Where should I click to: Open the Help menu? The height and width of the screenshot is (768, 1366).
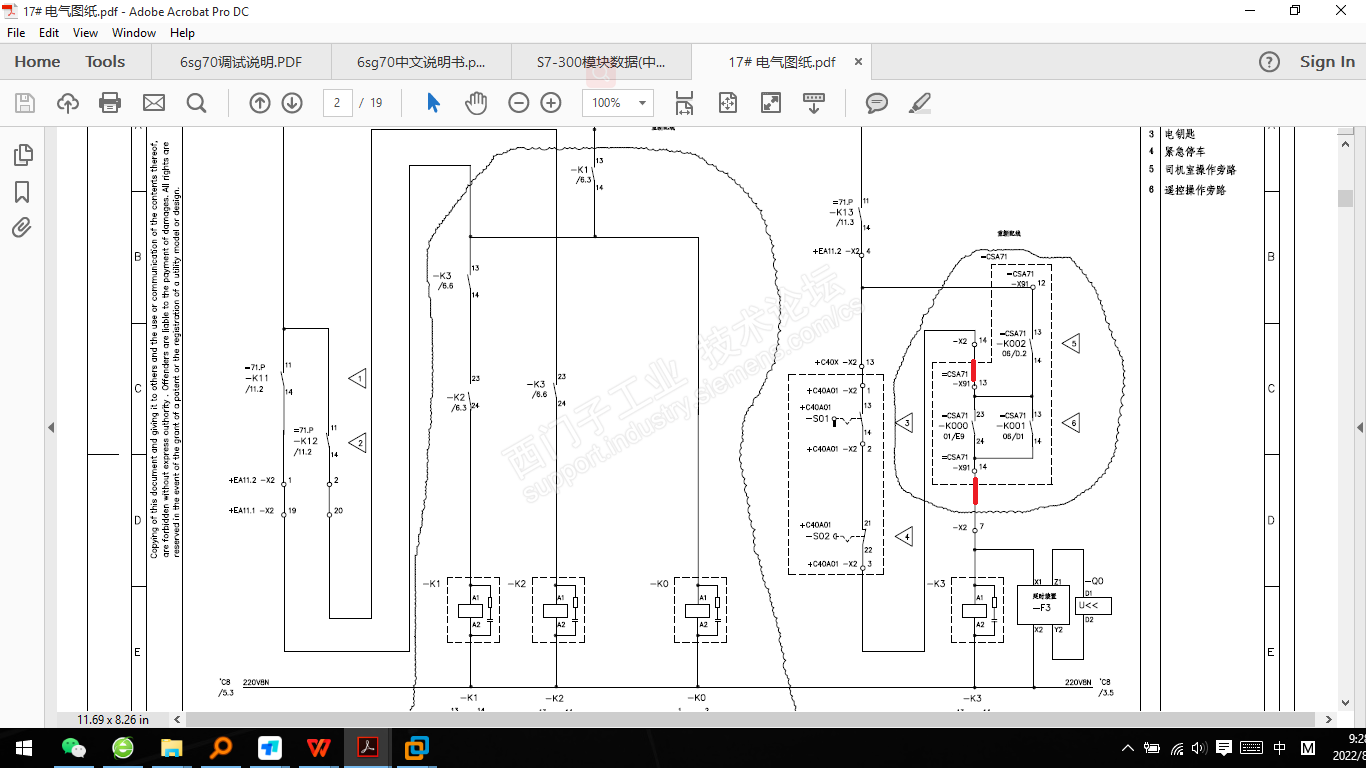182,33
